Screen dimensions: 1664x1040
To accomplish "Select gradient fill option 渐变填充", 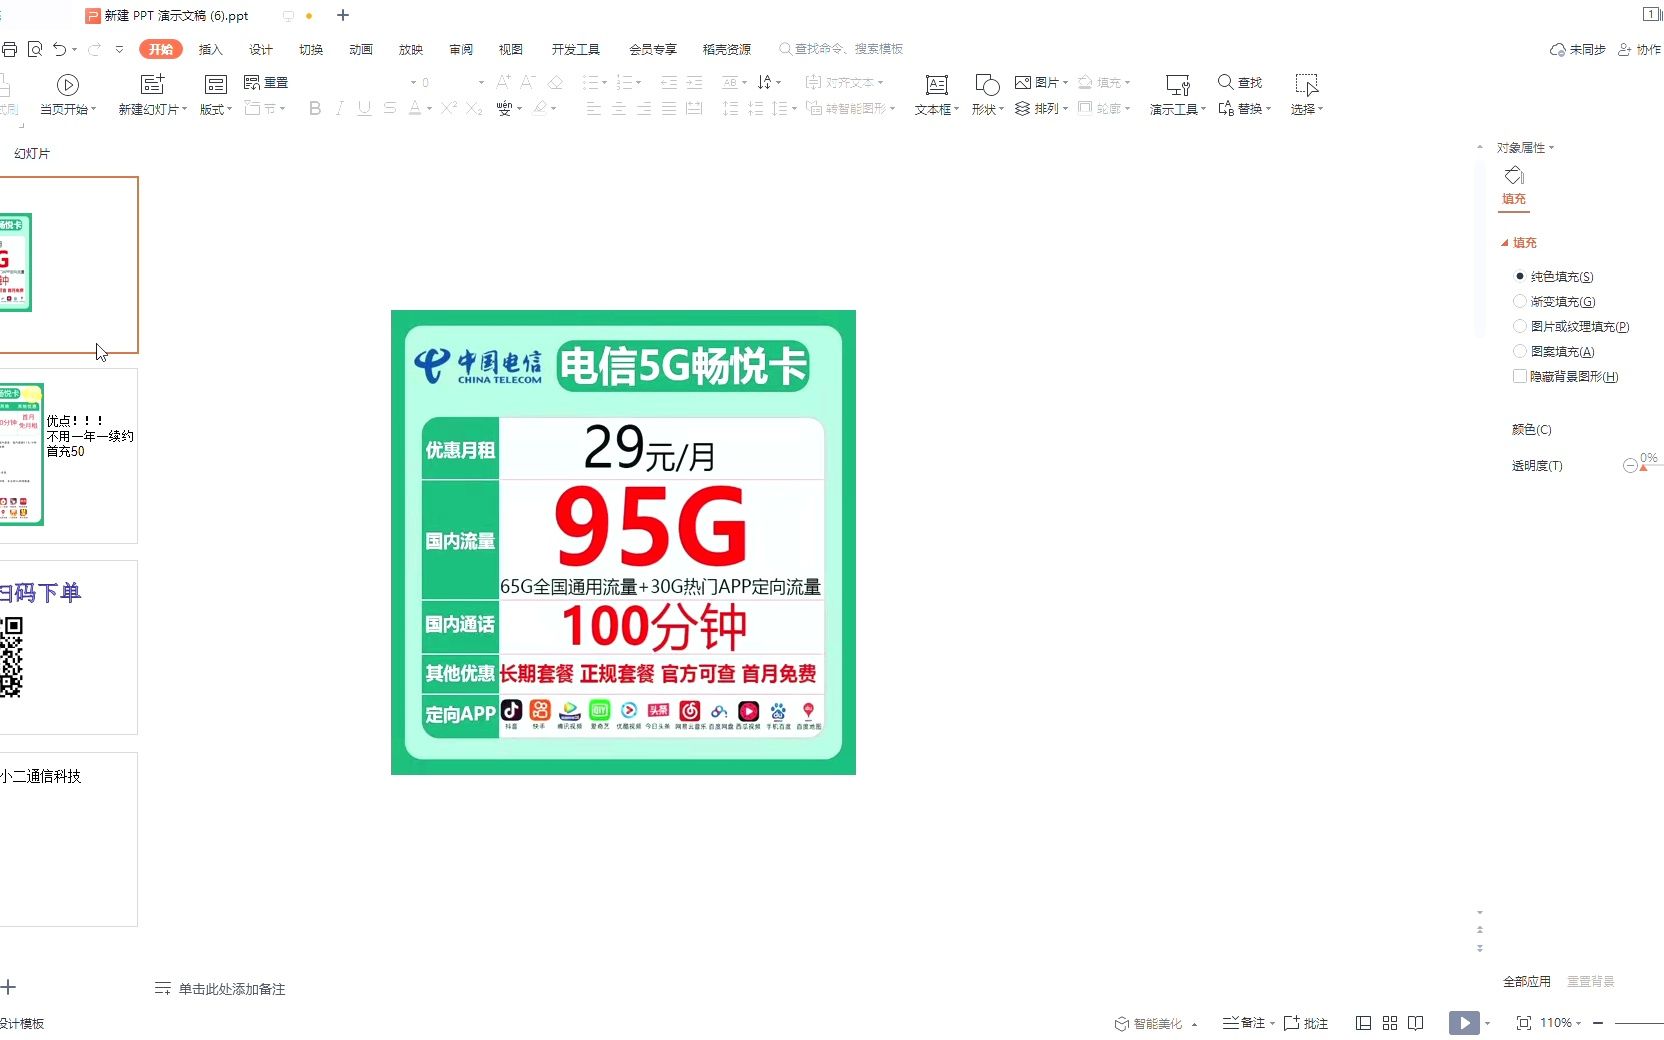I will click(1555, 301).
